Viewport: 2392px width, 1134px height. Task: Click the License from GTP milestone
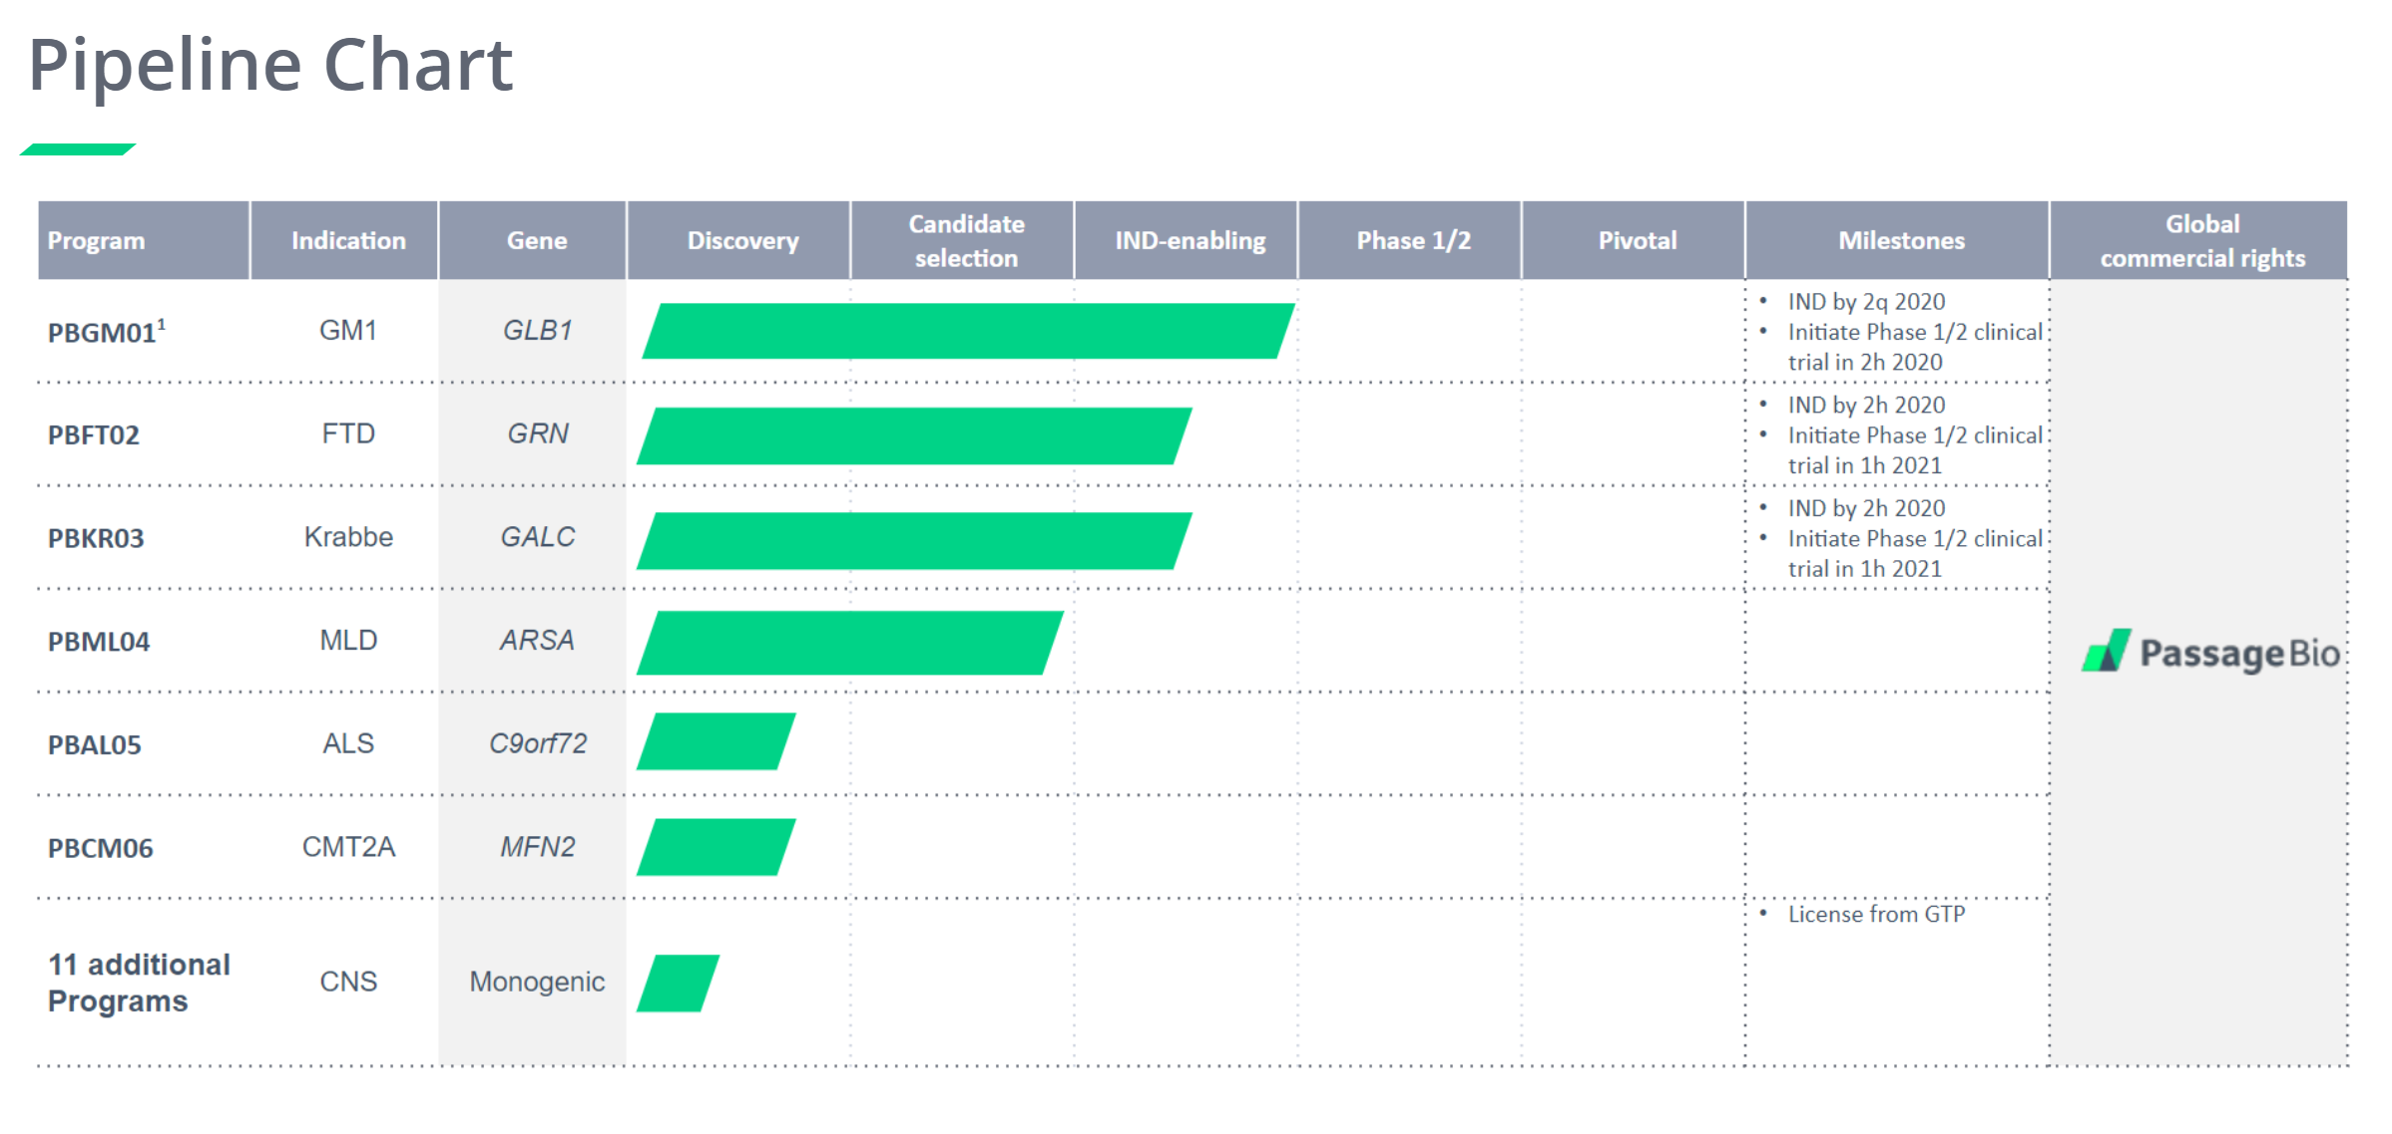point(1875,914)
